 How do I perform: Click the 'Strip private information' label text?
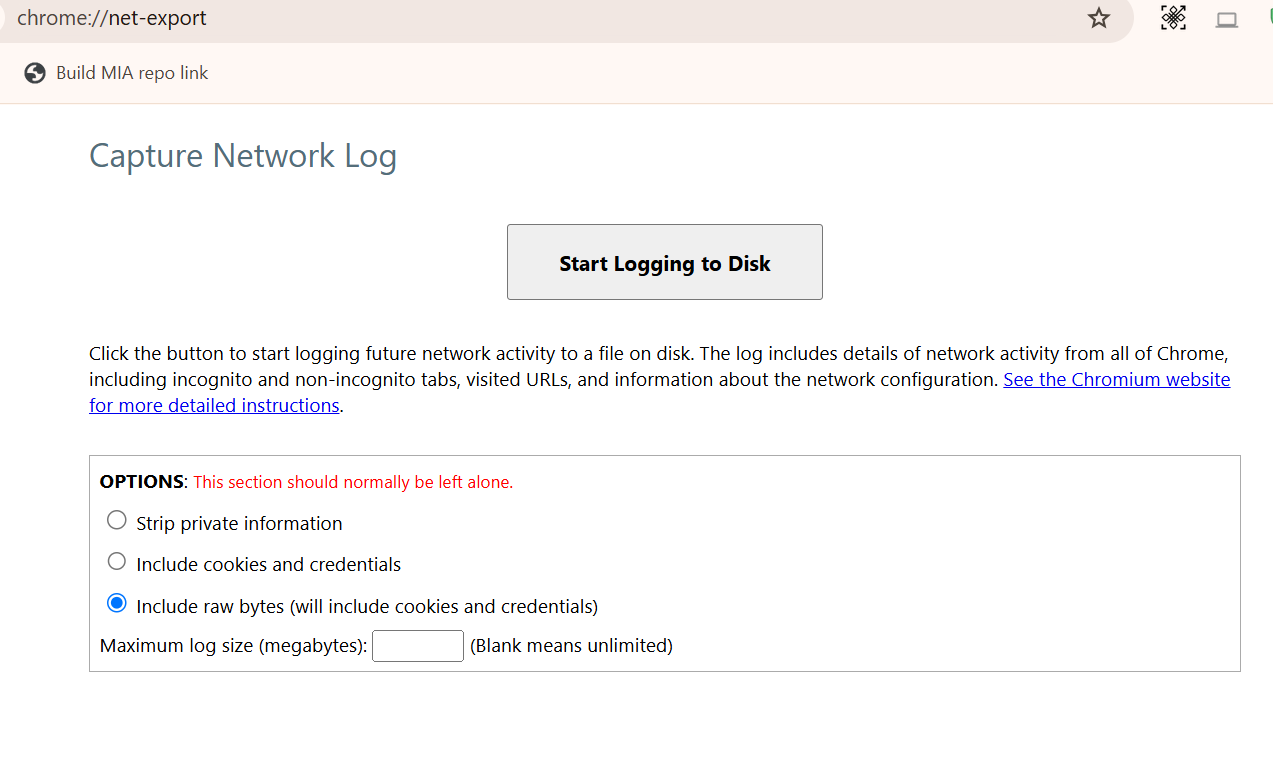click(239, 523)
